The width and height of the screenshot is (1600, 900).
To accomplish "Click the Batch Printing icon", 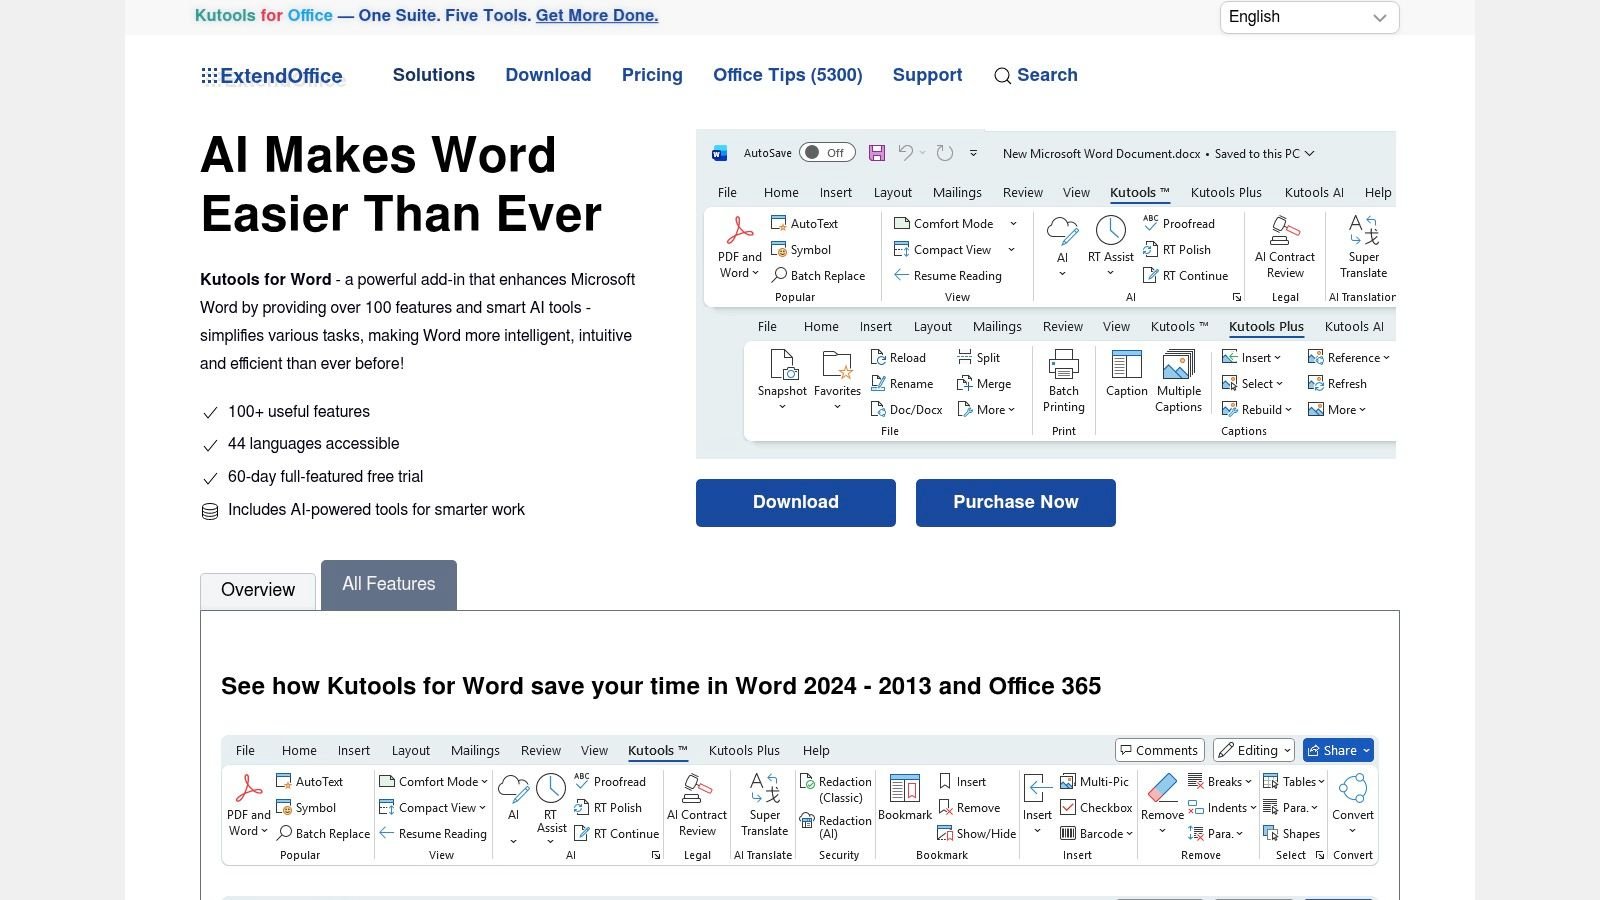I will point(1063,364).
